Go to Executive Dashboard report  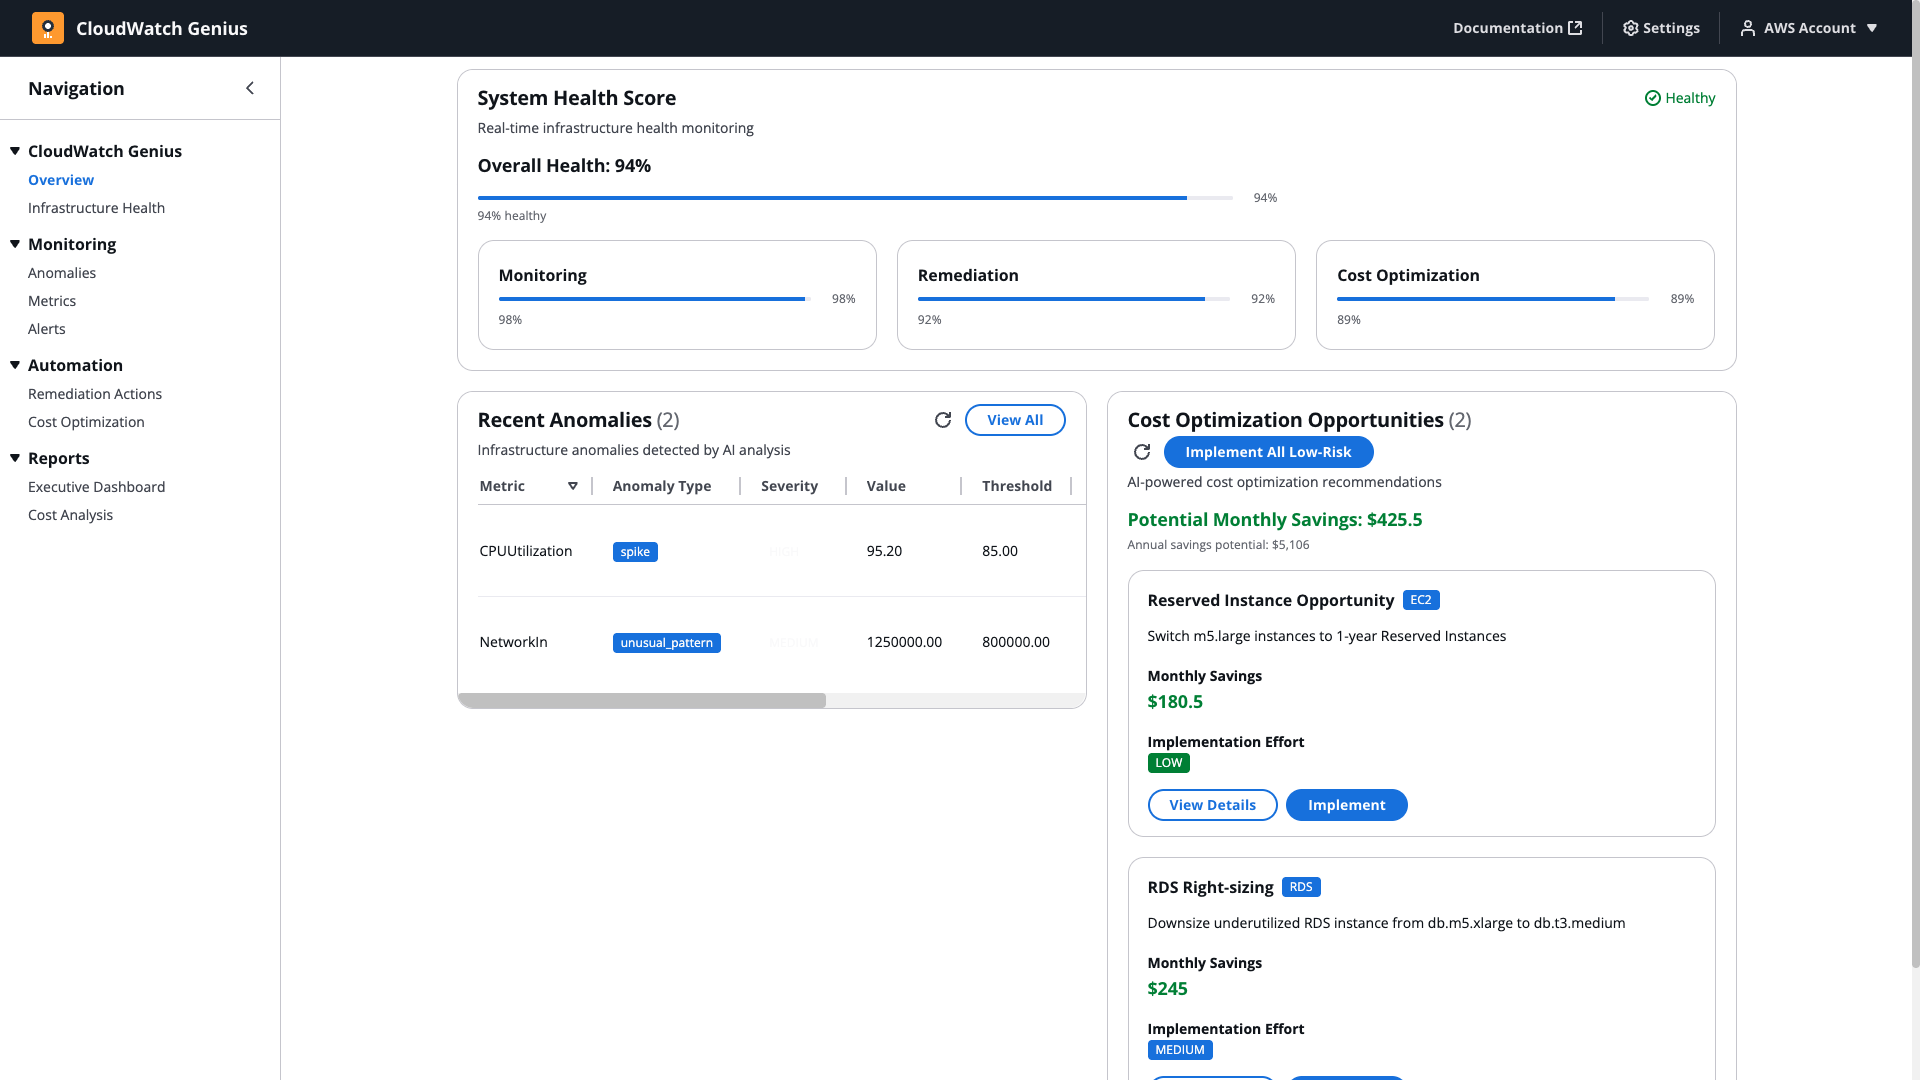tap(96, 487)
